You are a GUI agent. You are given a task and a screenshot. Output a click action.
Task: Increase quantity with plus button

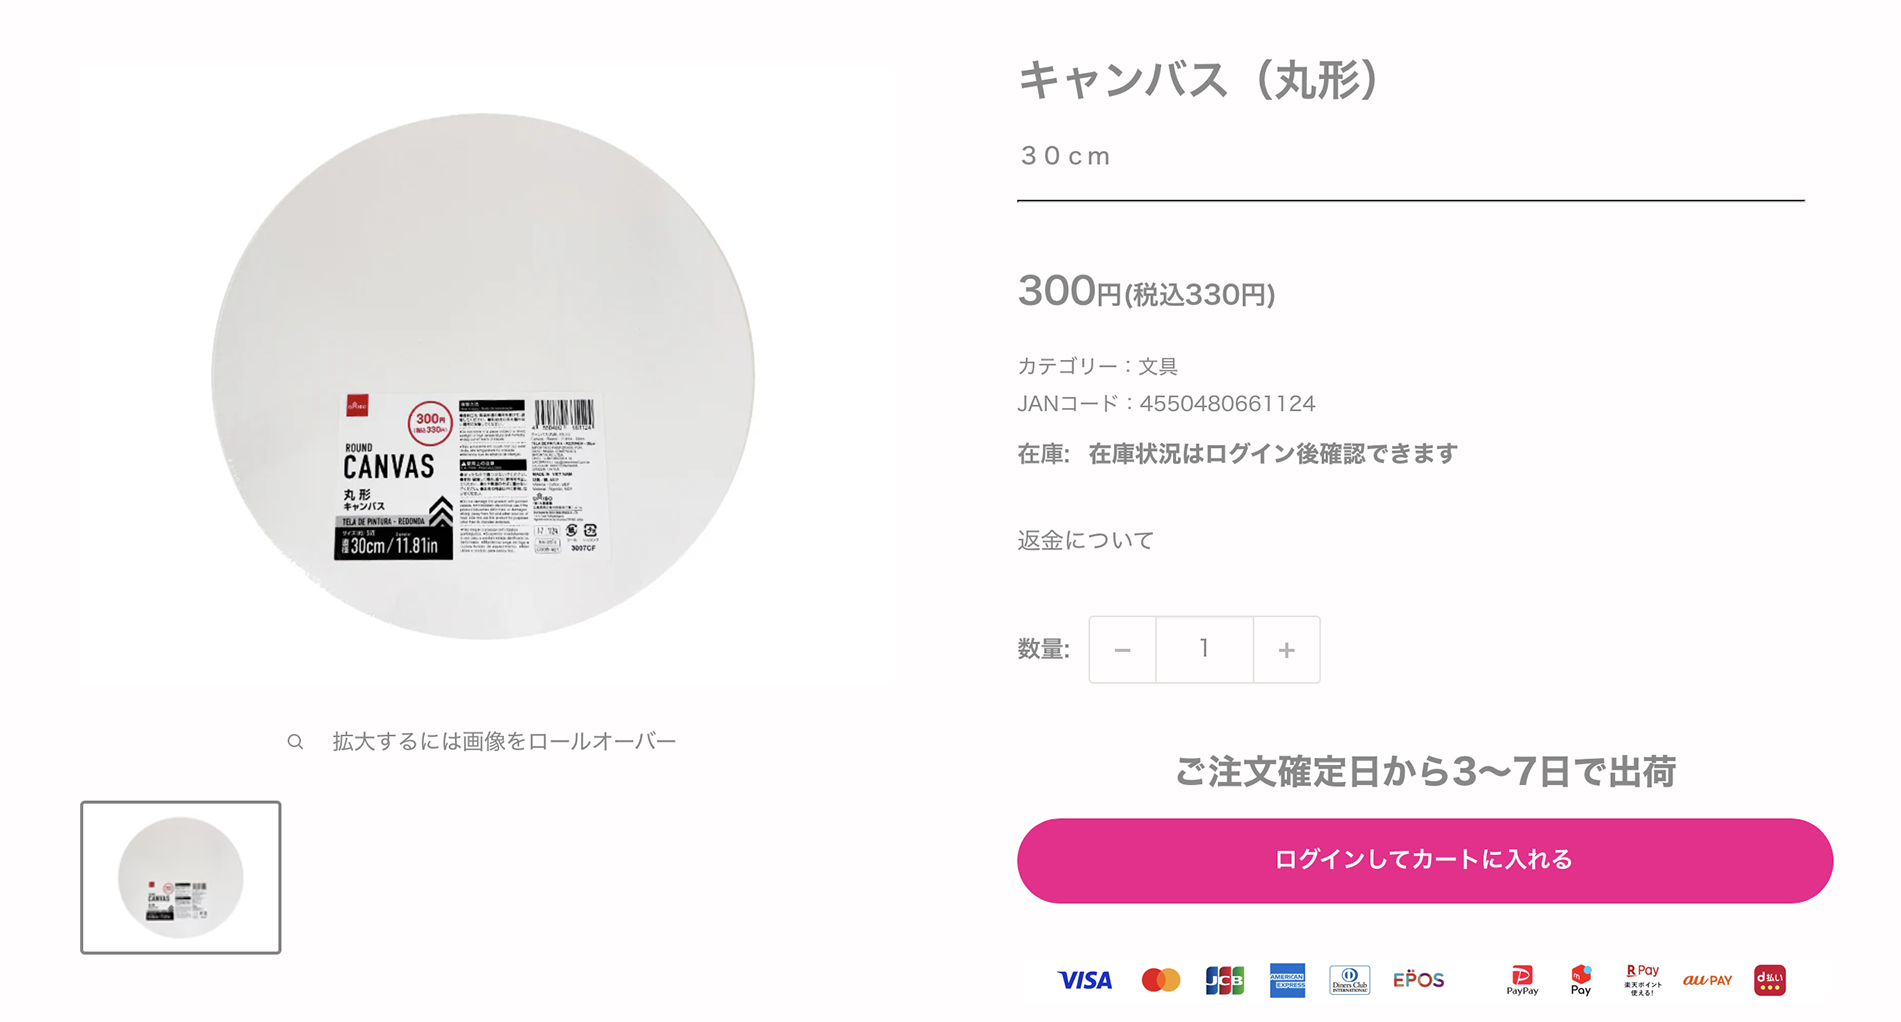tap(1286, 650)
